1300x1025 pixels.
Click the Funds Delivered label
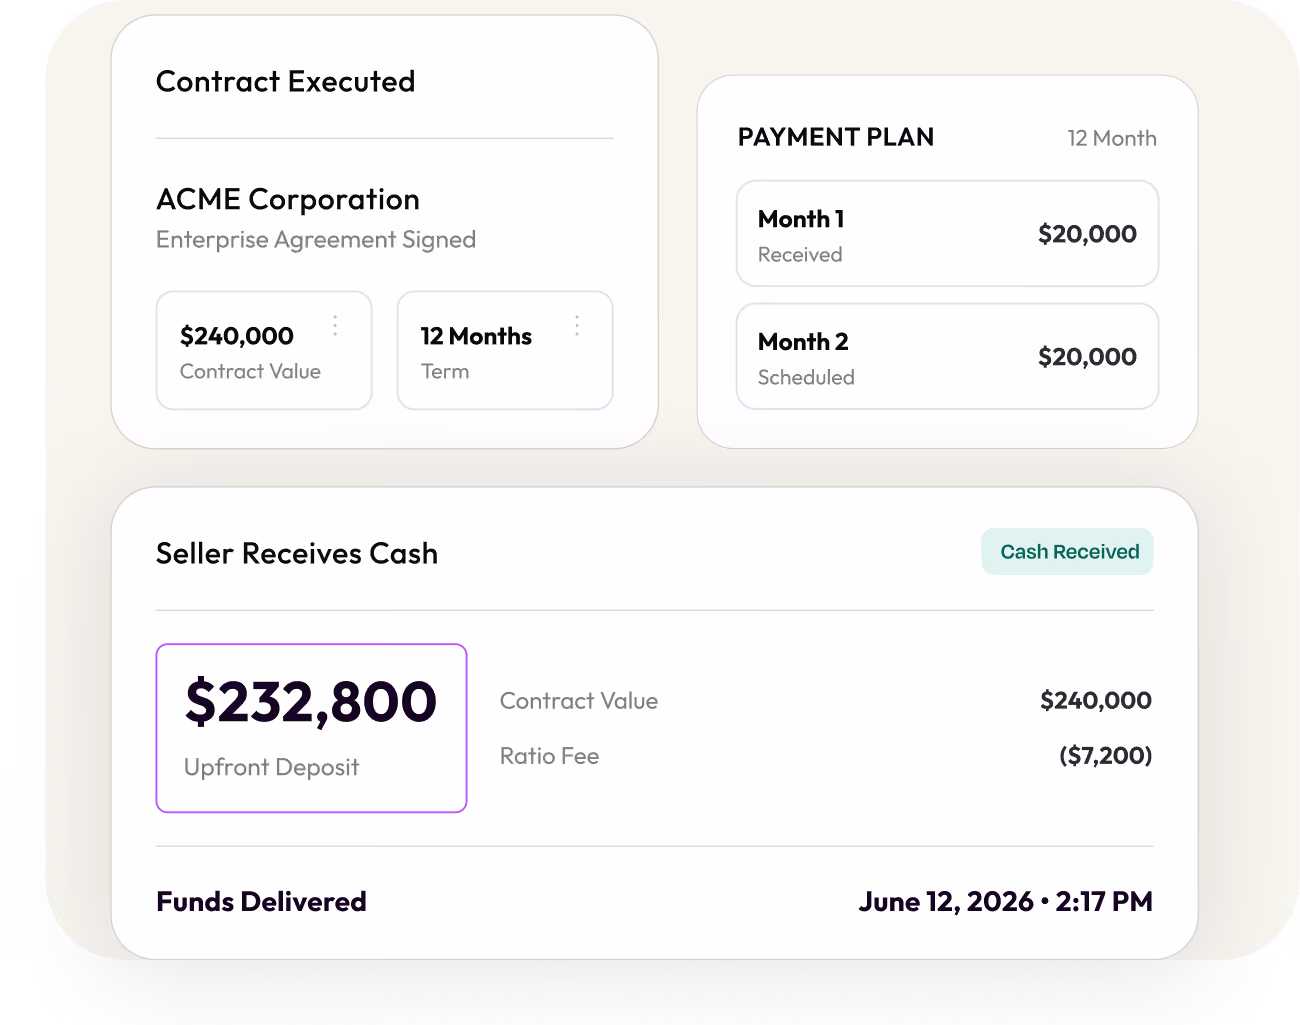(262, 901)
